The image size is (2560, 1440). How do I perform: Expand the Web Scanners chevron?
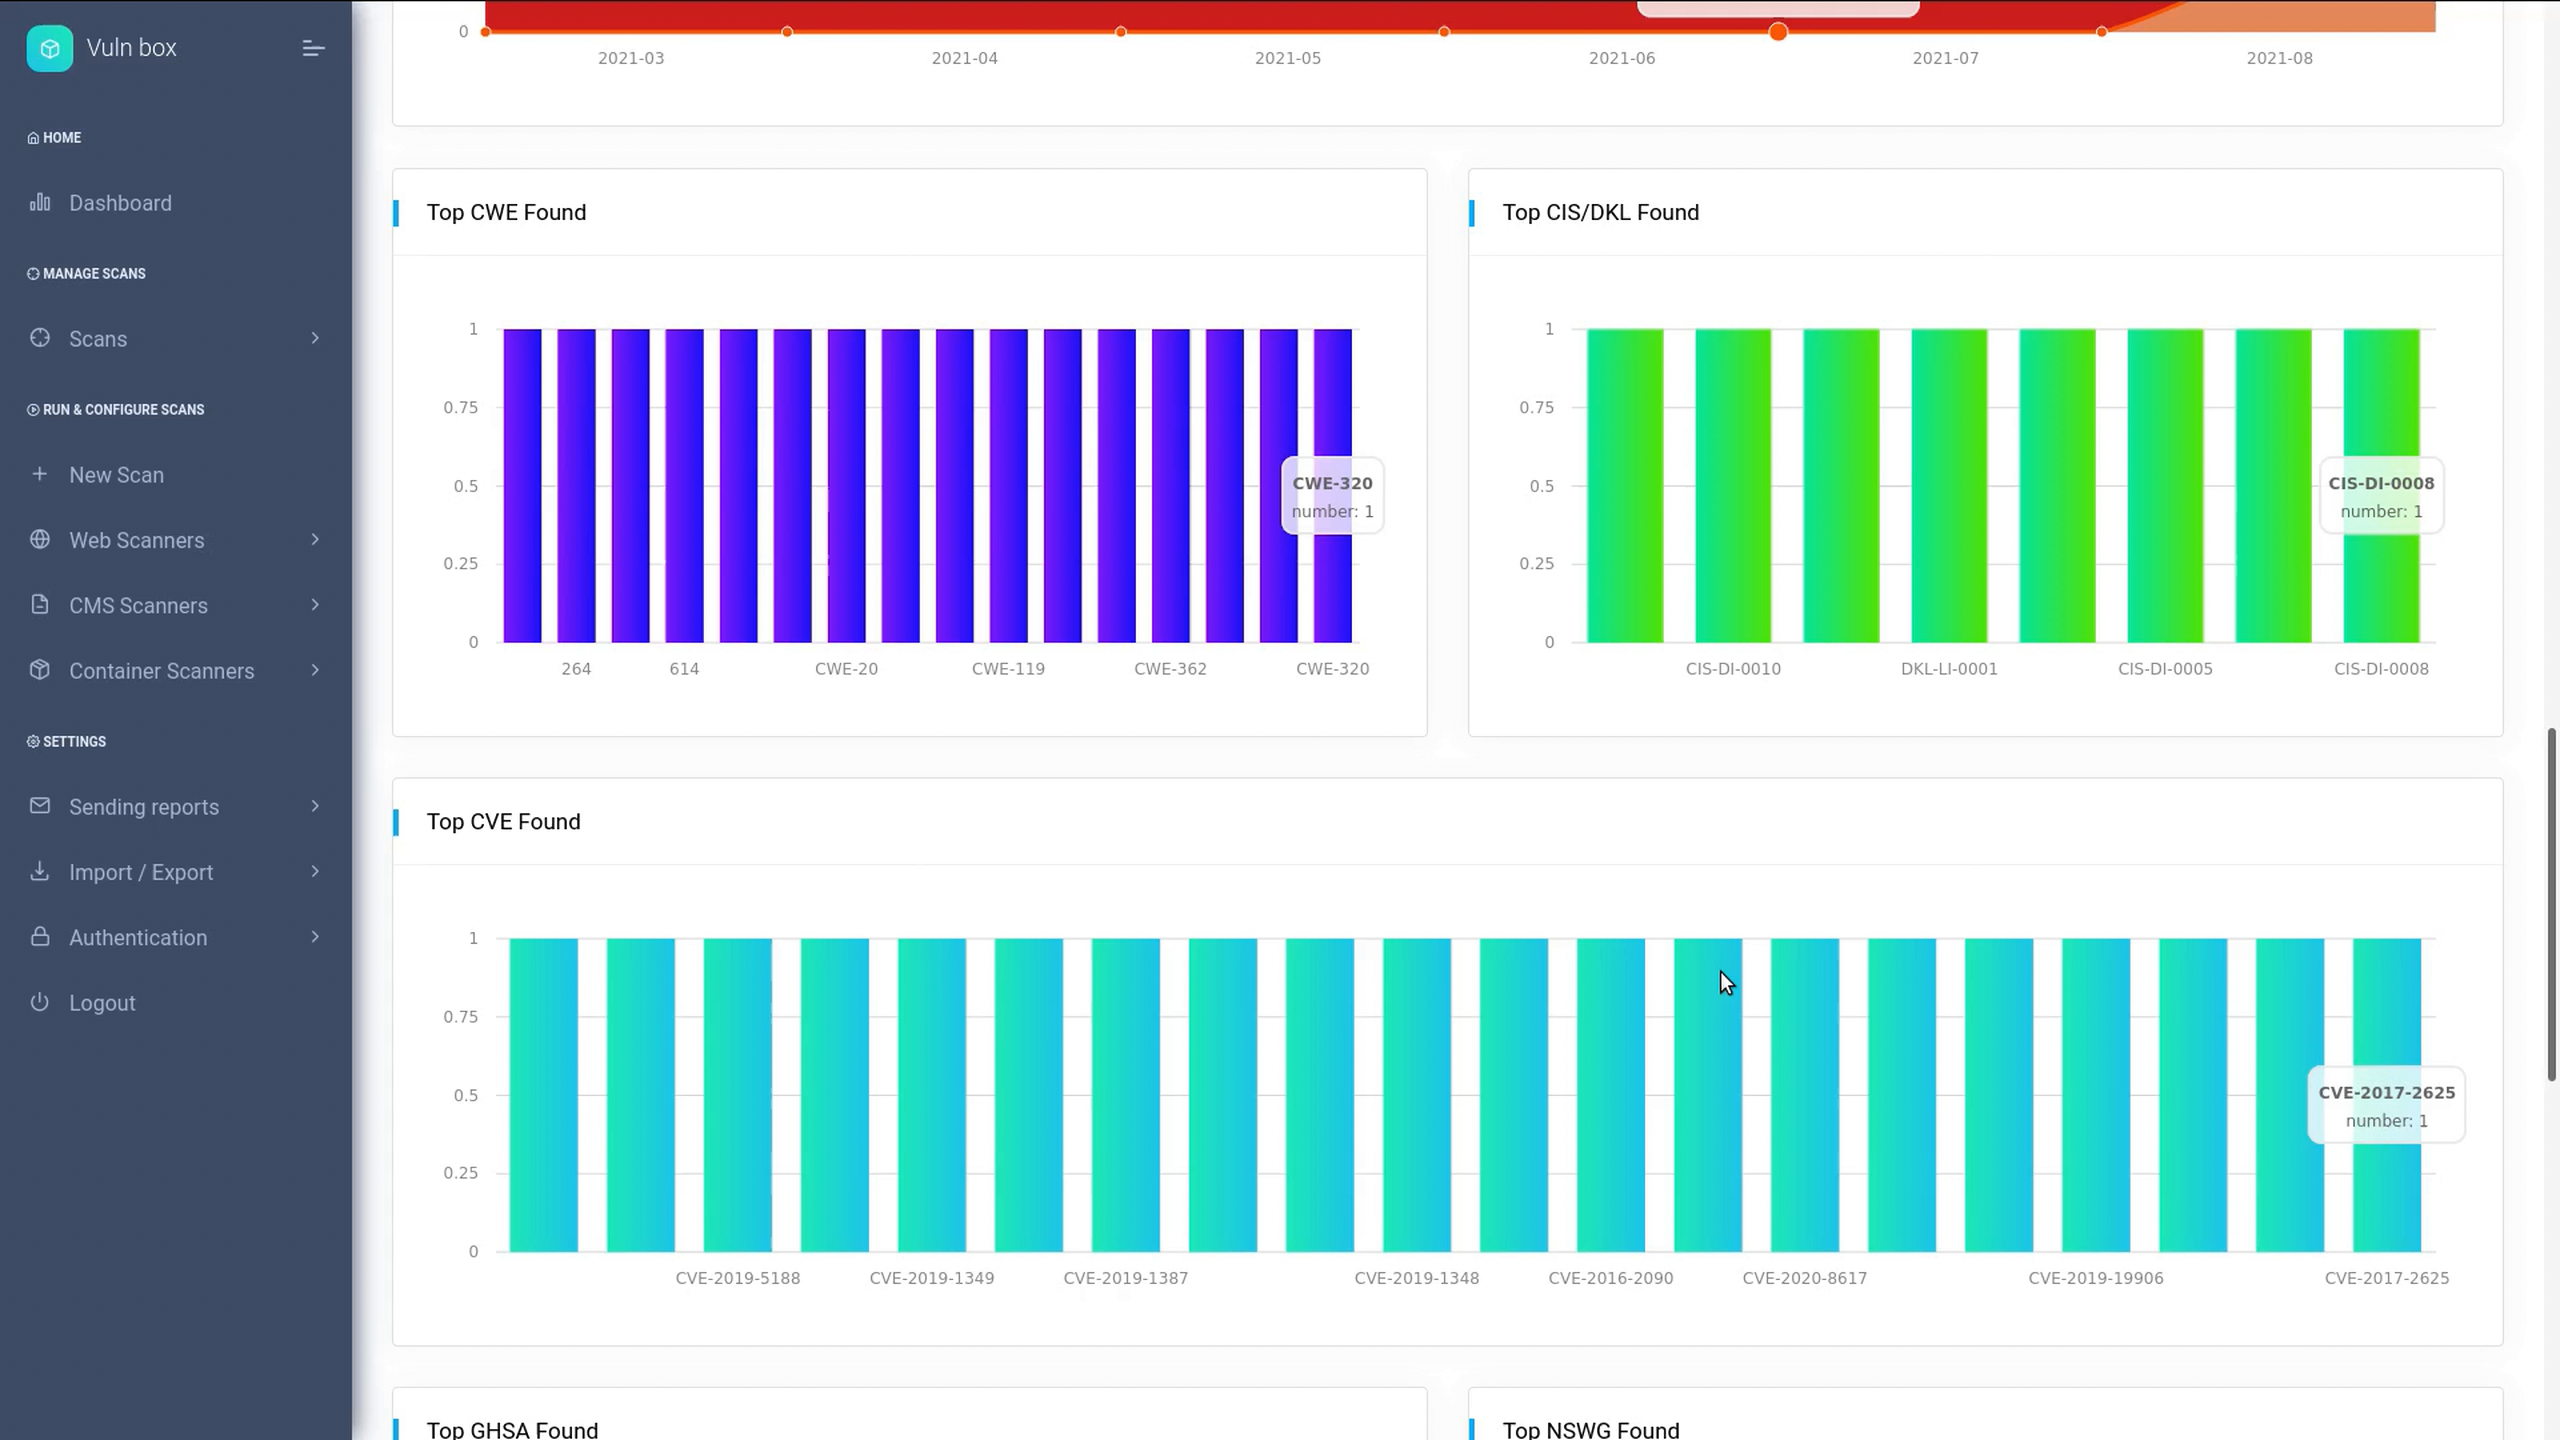315,539
